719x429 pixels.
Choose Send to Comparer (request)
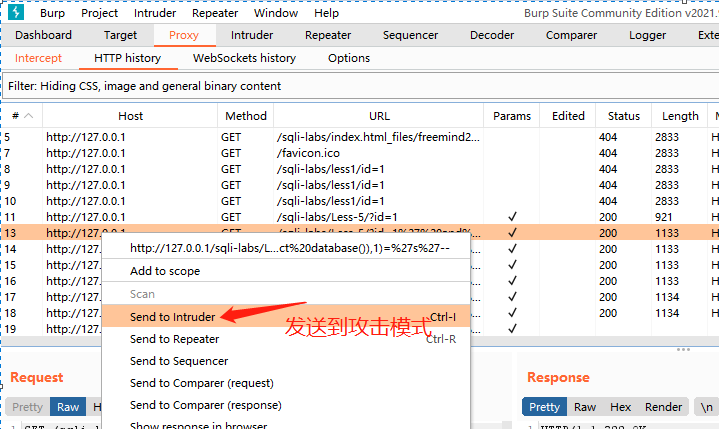point(286,383)
